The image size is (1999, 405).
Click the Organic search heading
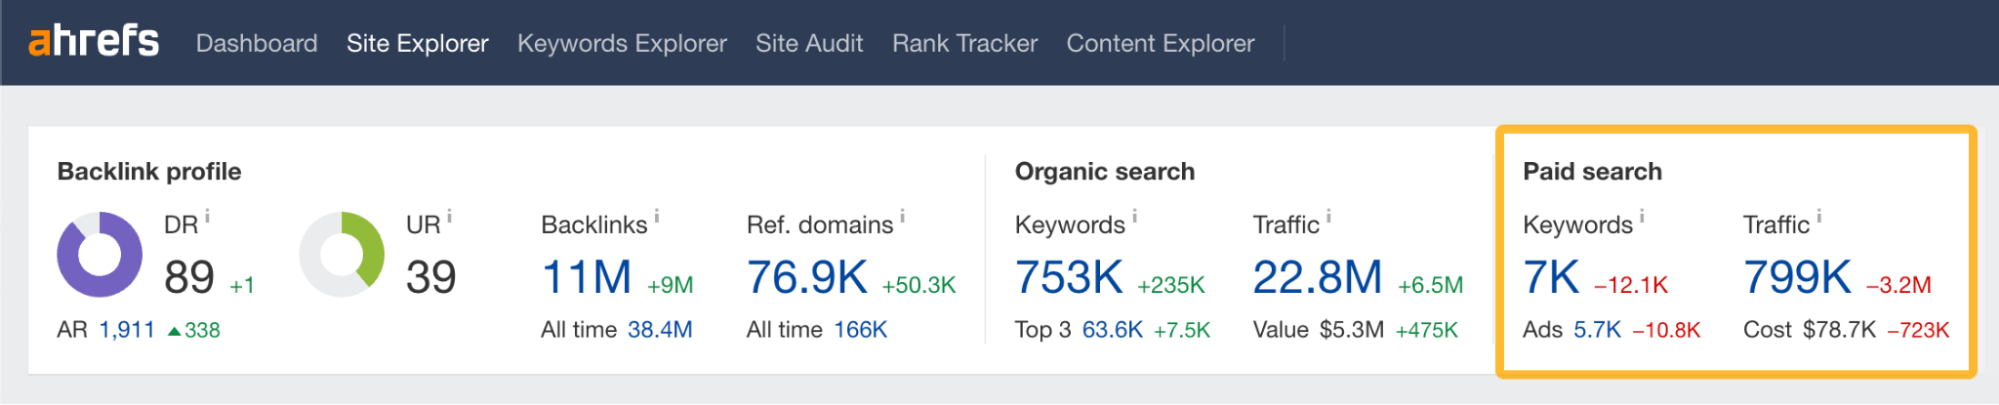click(1105, 172)
